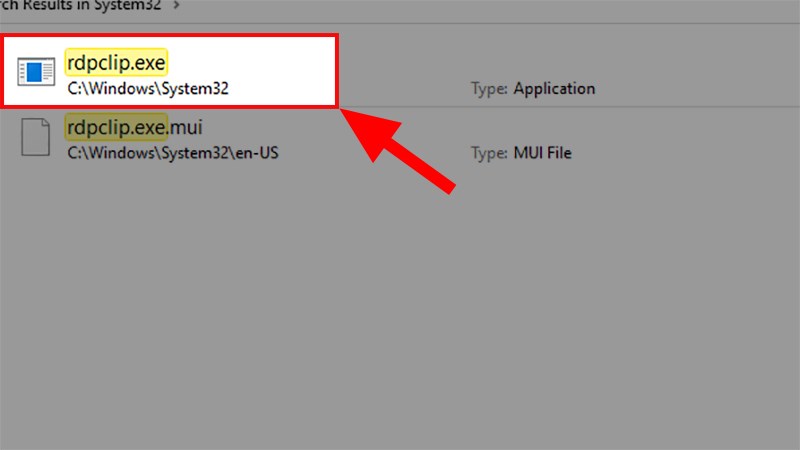Expand breadcrumb chevron after Search Results in System32
This screenshot has height=450, width=800.
[x=177, y=6]
